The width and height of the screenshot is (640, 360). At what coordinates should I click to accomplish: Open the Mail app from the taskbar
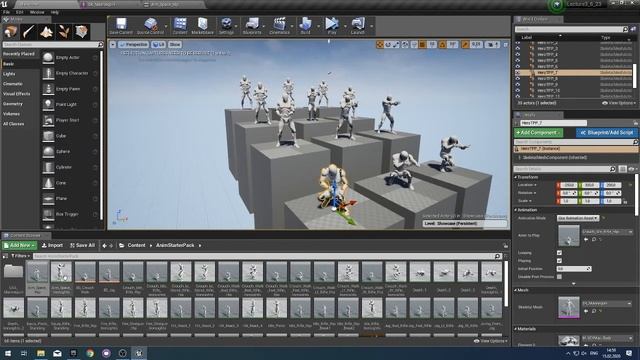(x=57, y=353)
